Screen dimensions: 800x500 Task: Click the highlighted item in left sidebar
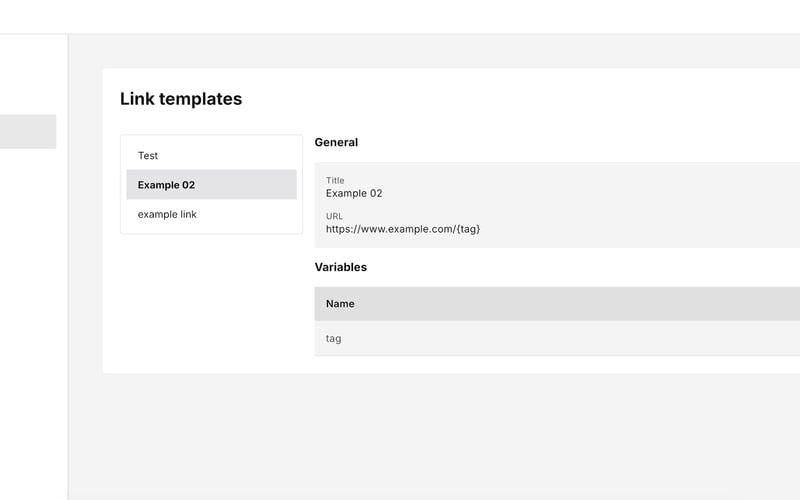coord(28,132)
